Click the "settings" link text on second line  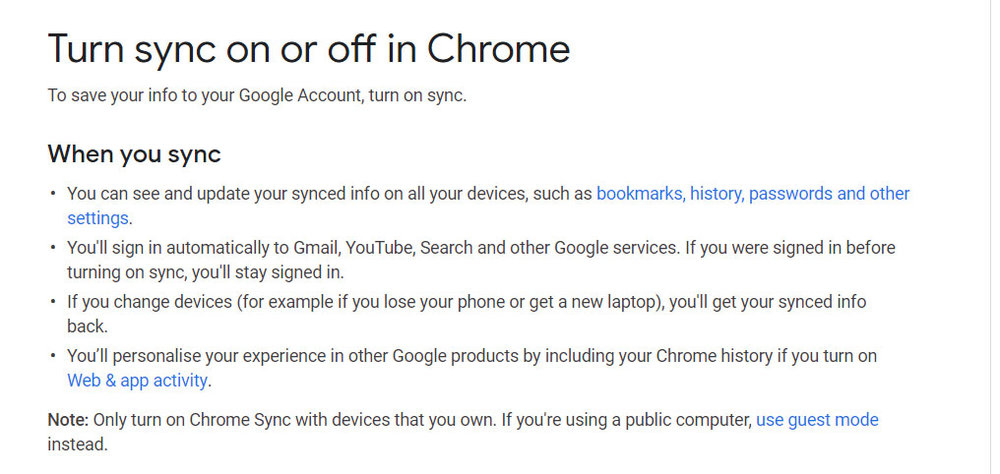(98, 218)
